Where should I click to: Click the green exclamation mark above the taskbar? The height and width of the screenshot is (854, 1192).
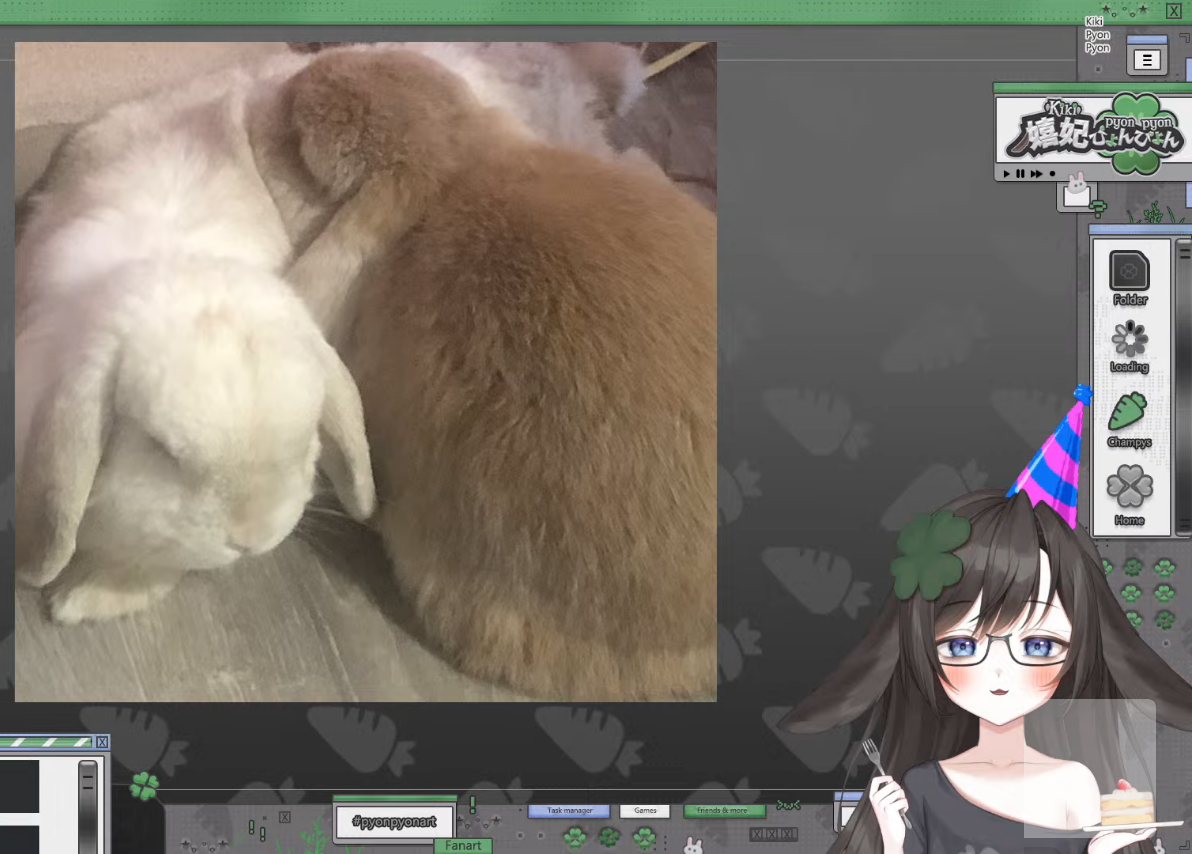coord(472,805)
